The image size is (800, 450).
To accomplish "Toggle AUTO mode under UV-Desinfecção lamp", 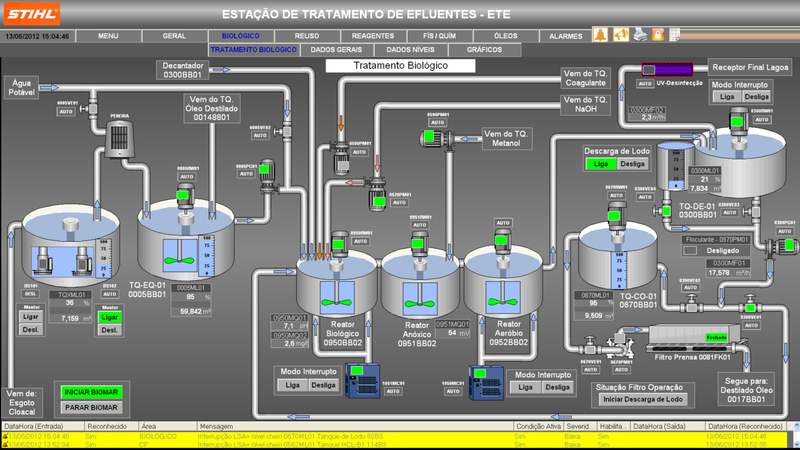I will pyautogui.click(x=645, y=83).
